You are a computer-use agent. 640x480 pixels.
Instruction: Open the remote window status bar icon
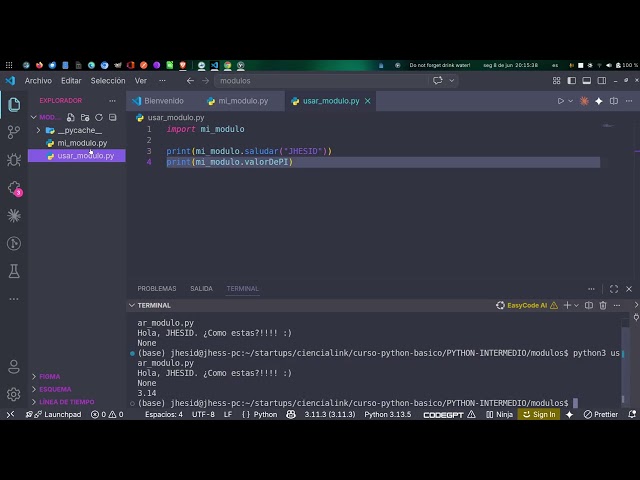[11, 414]
